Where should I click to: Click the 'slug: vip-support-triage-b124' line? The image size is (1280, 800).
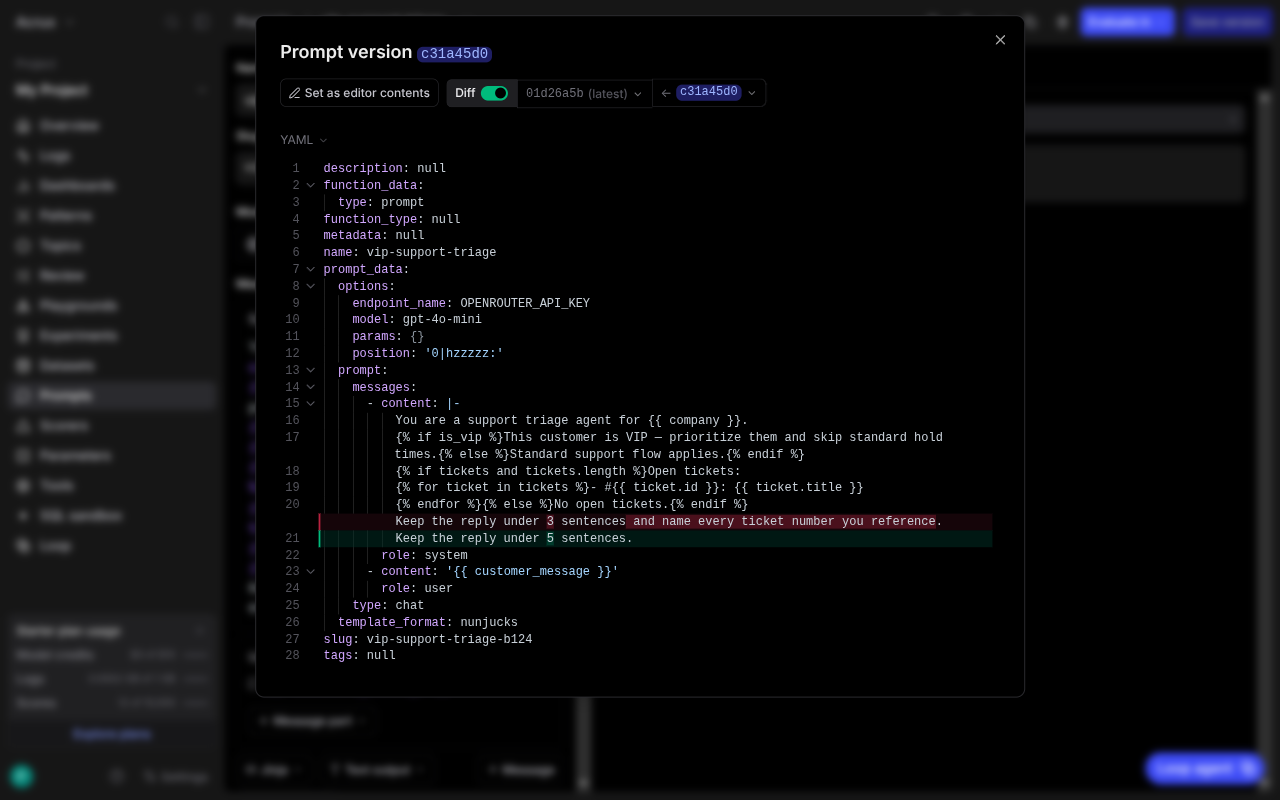(x=428, y=640)
